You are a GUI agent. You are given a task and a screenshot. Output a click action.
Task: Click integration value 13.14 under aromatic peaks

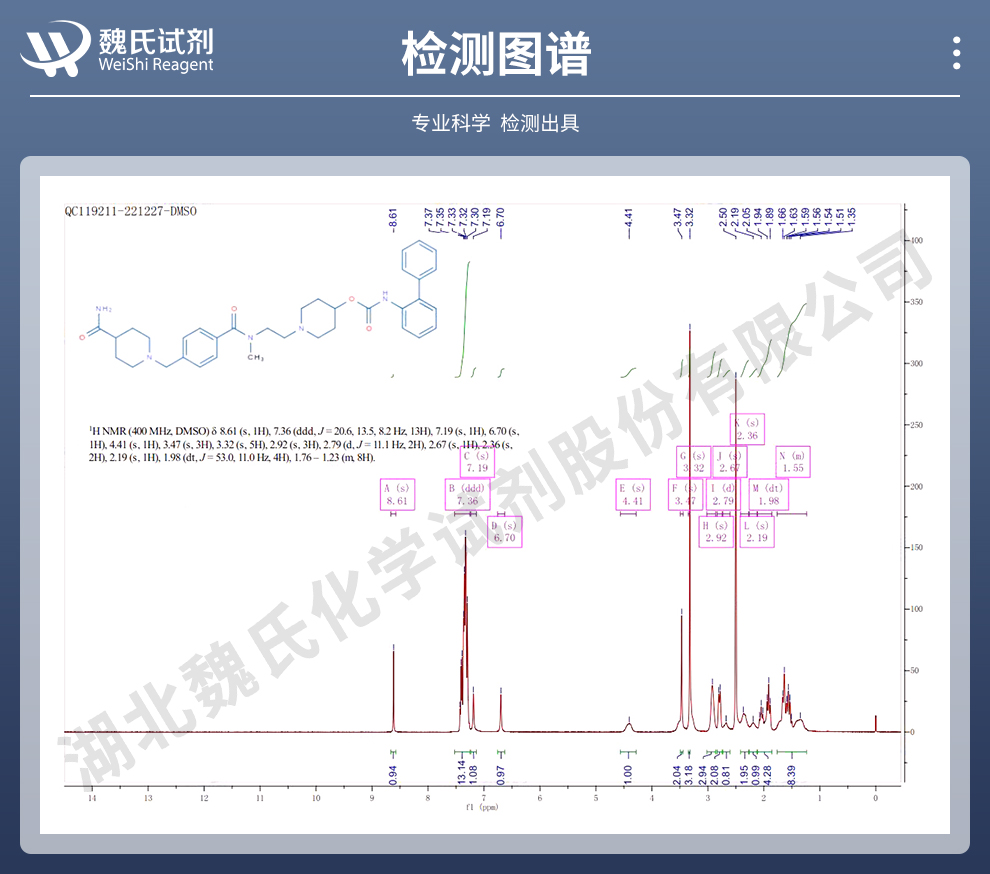462,772
